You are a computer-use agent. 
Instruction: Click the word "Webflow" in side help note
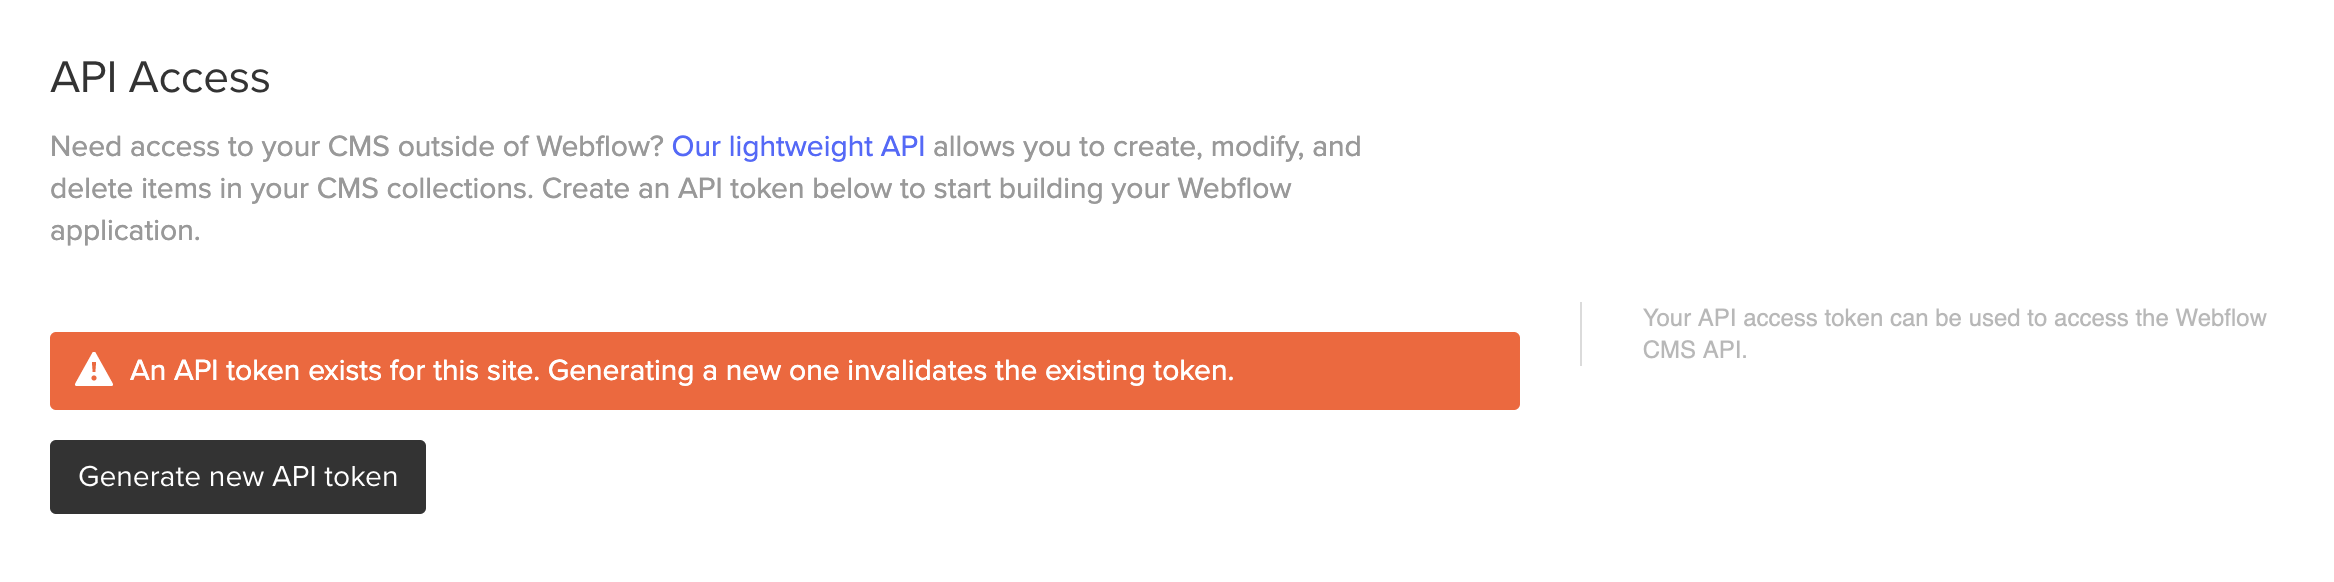coord(2221,318)
